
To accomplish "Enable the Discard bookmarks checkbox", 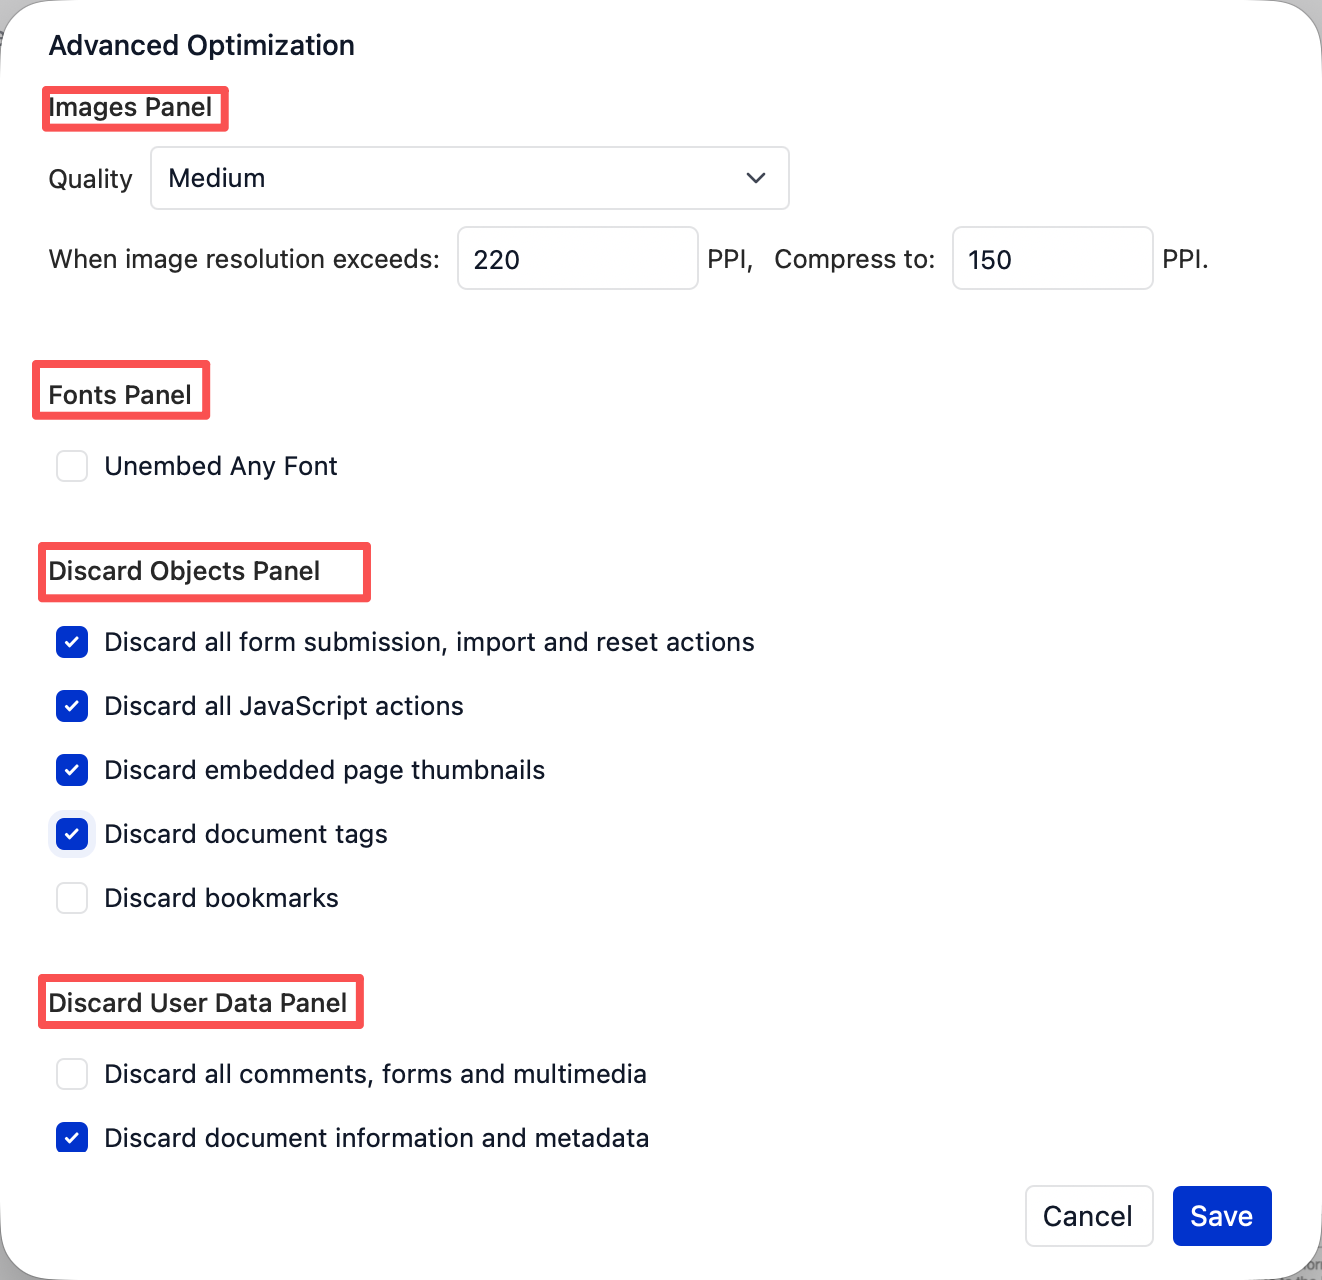I will click(72, 898).
